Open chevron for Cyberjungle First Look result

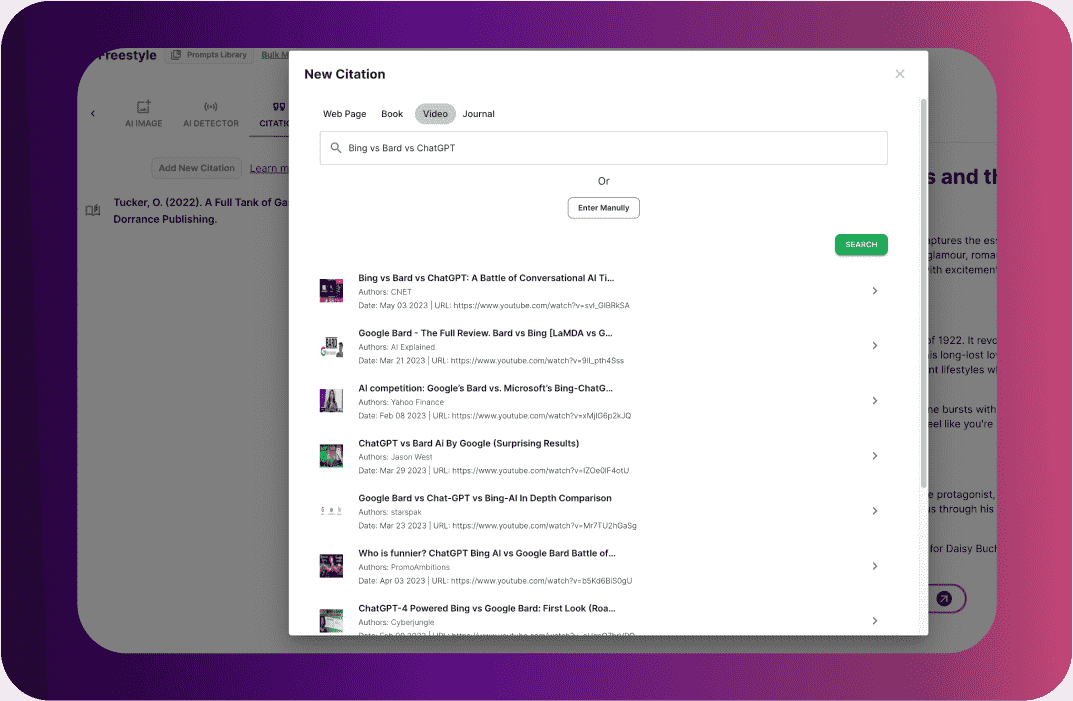tap(875, 621)
